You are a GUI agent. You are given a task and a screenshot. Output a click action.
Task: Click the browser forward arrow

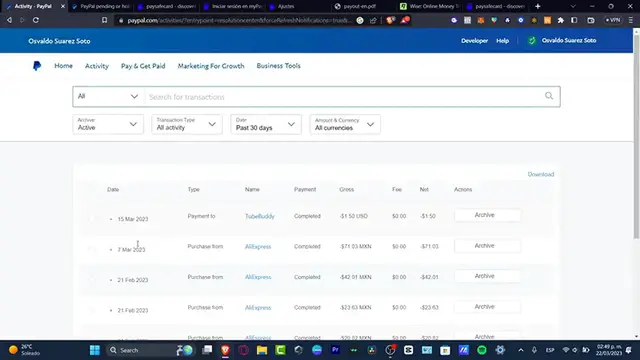pos(22,20)
